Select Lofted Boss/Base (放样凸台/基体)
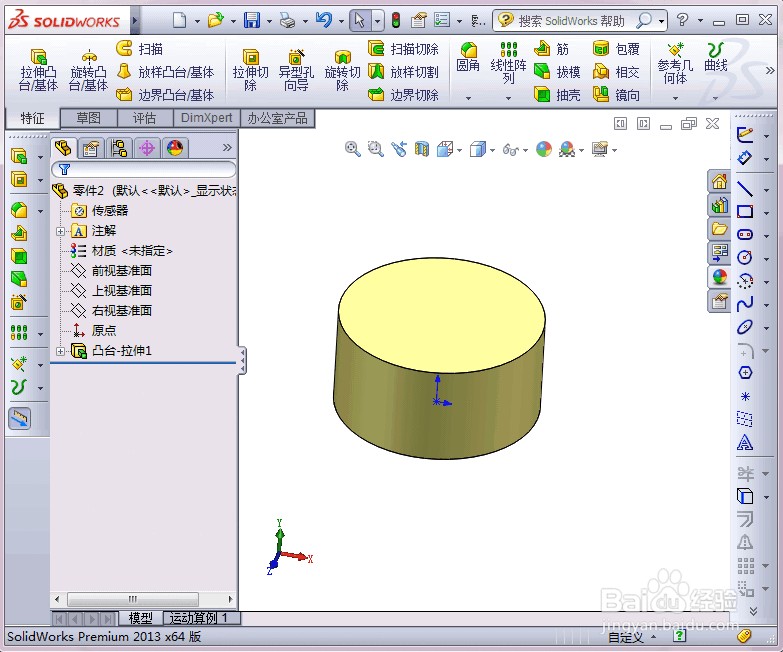 [165, 72]
